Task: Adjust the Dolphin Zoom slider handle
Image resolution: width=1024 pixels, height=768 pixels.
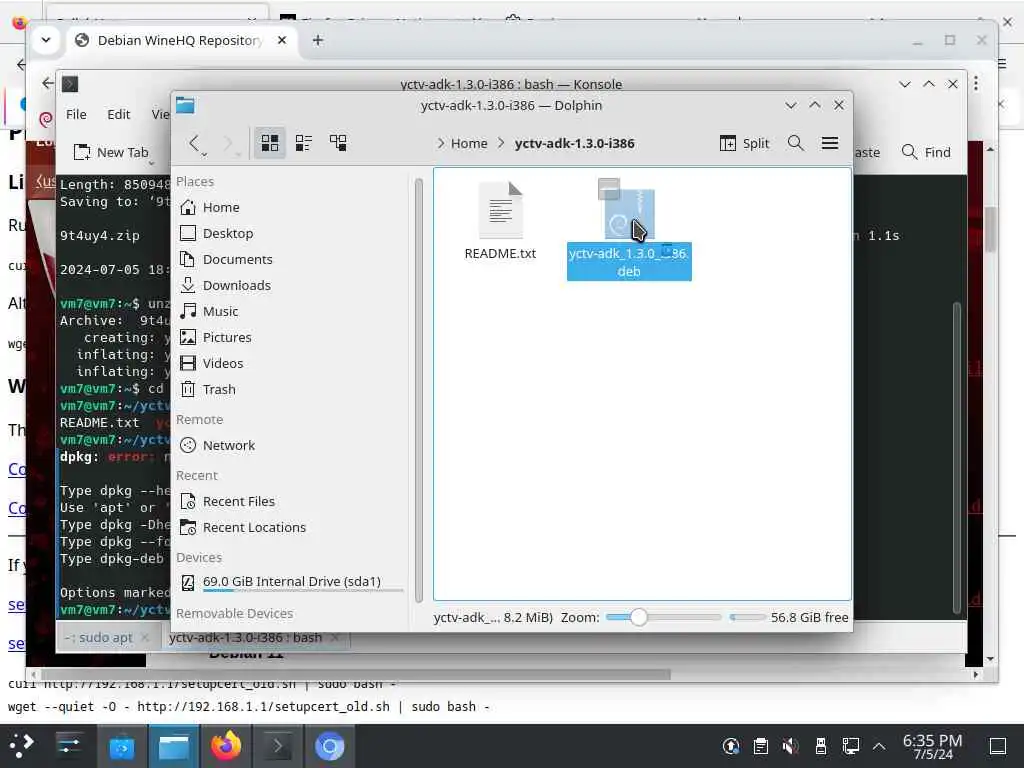Action: pos(639,617)
